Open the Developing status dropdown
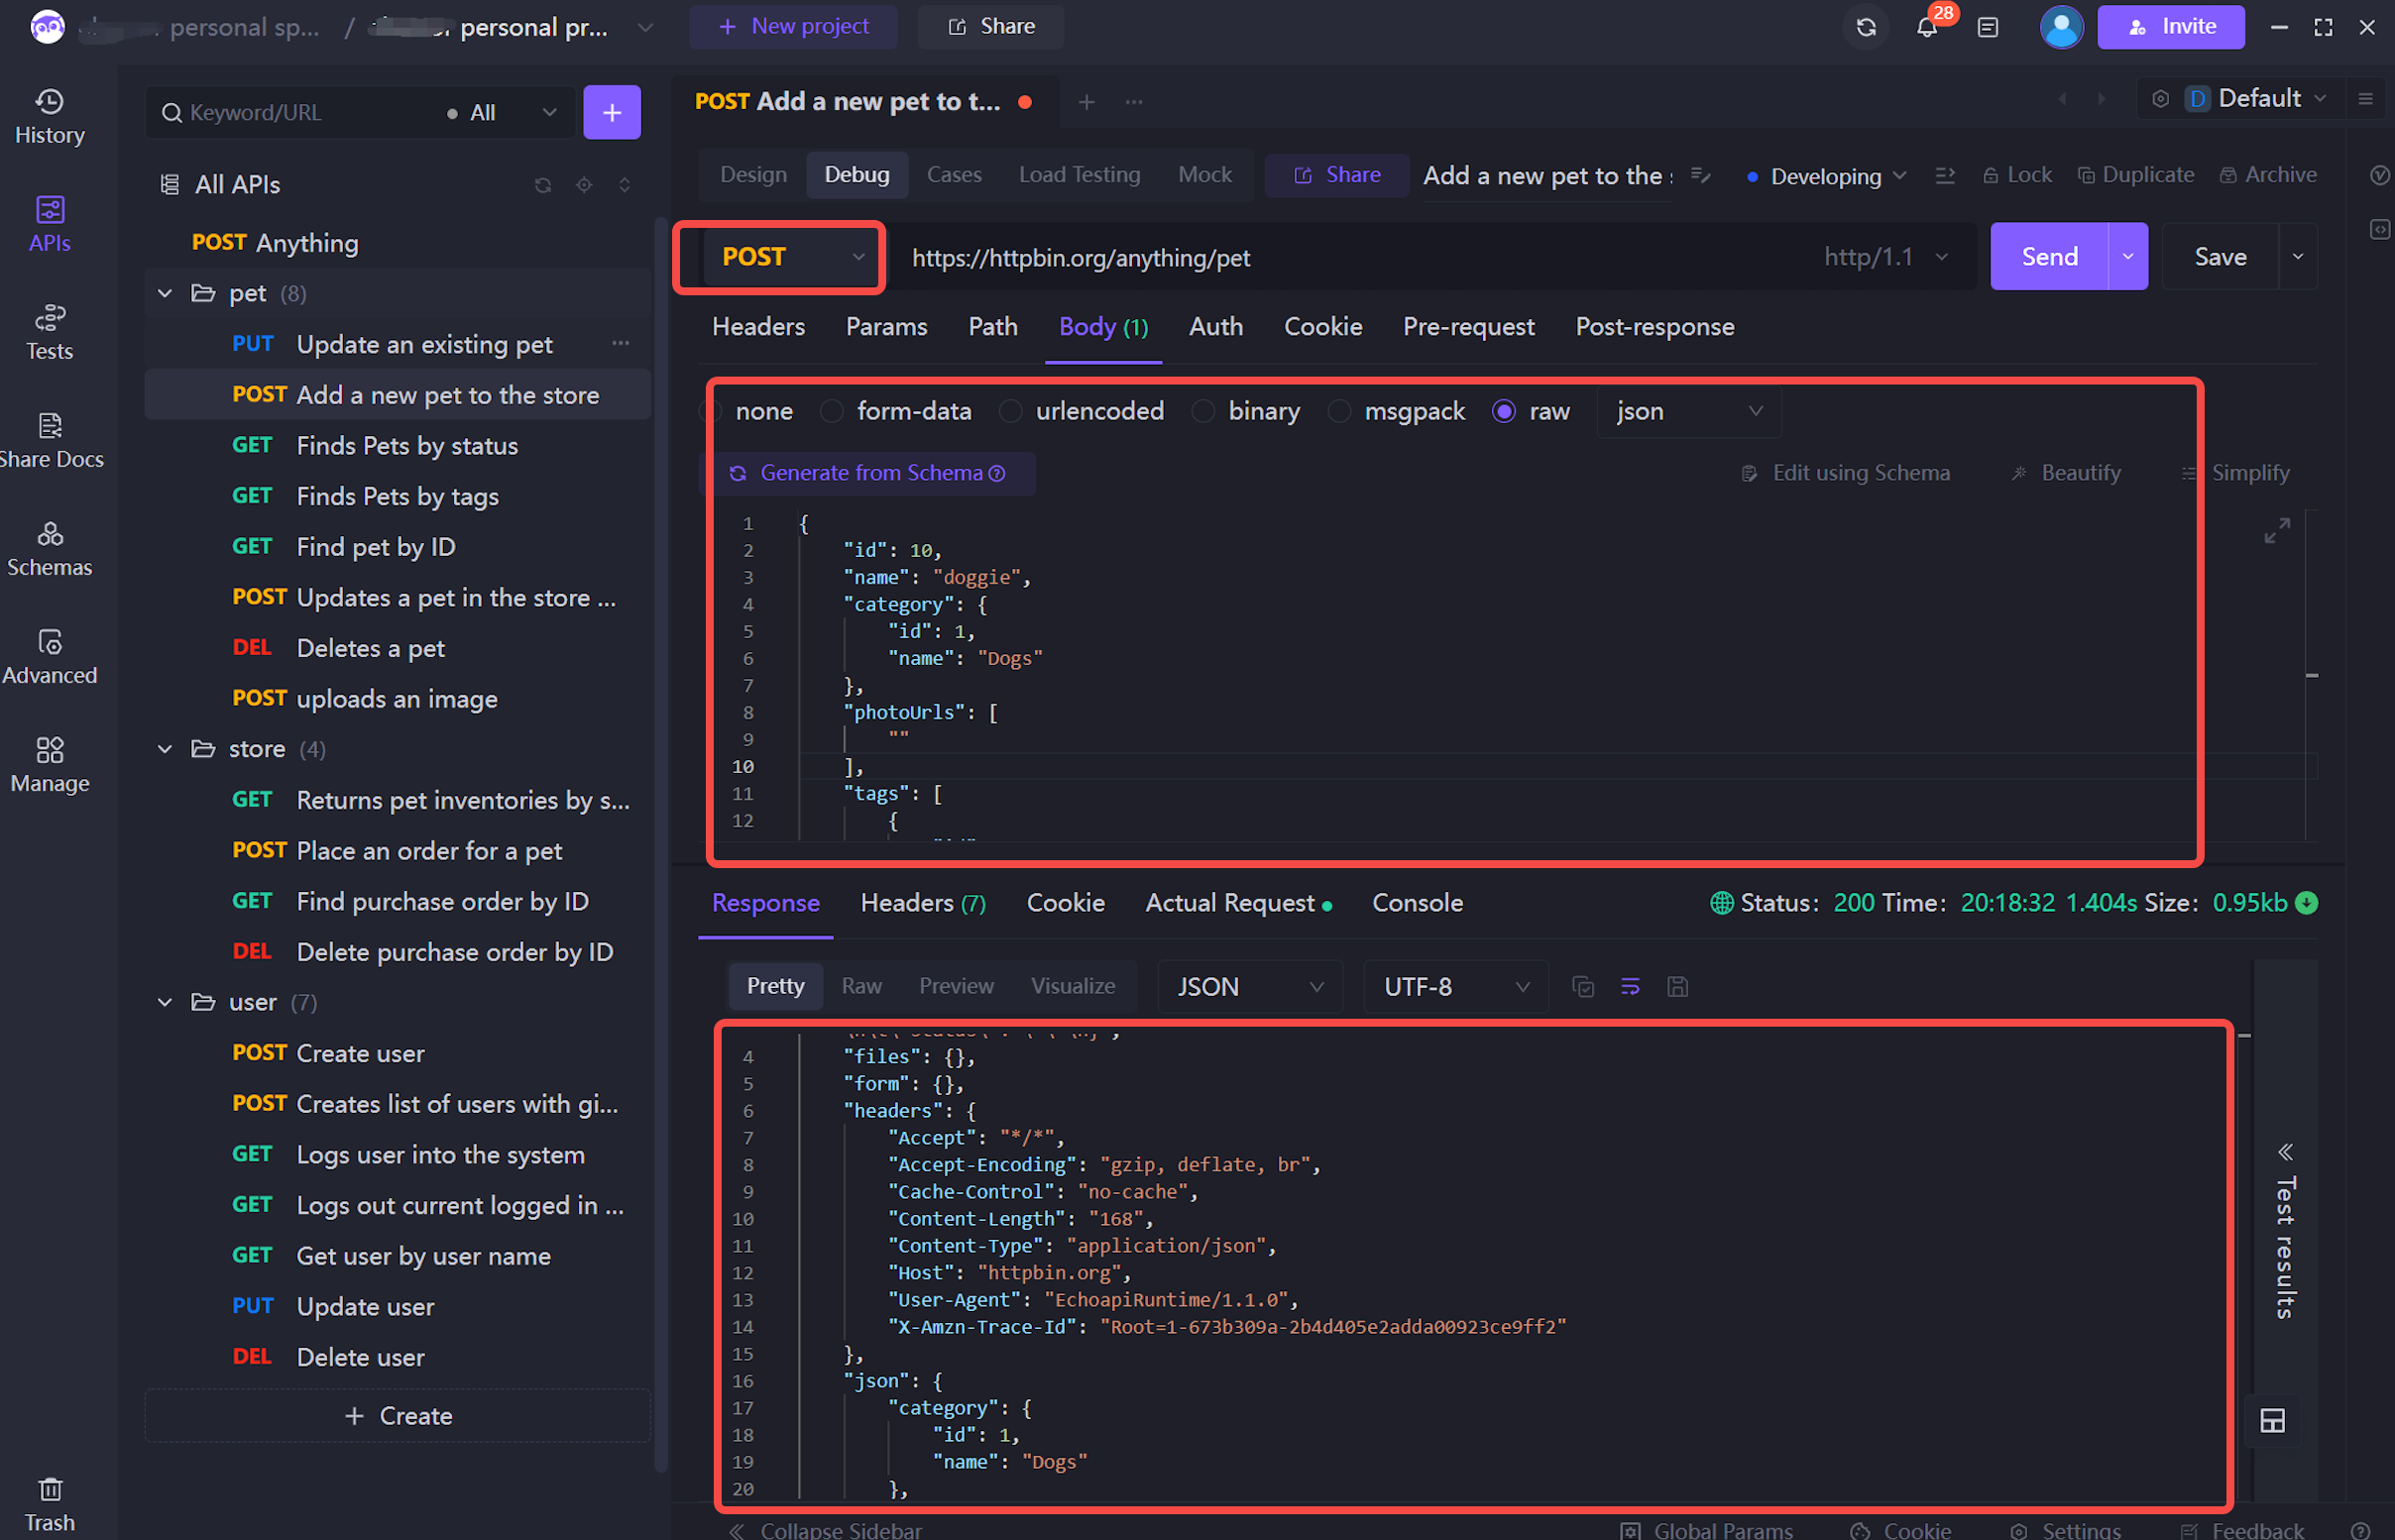This screenshot has width=2395, height=1540. click(1825, 176)
